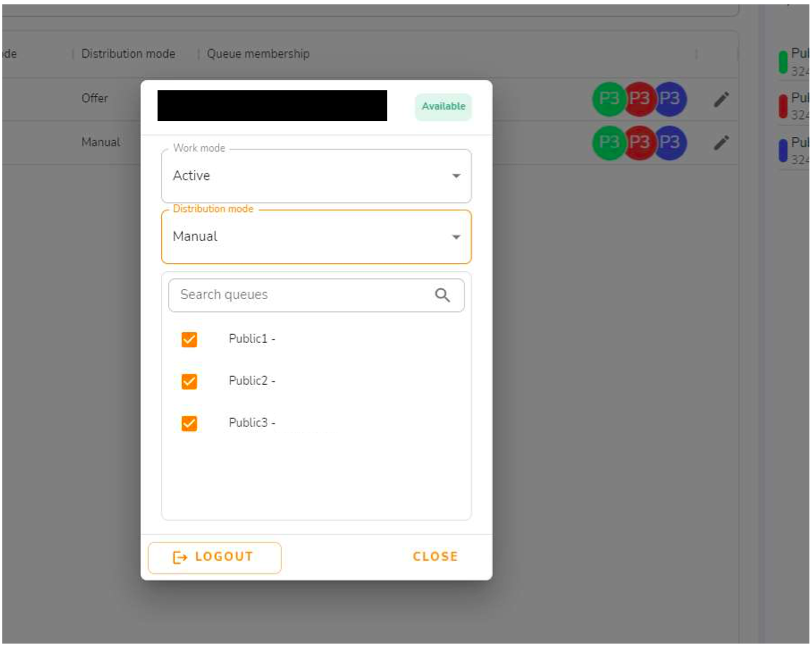This screenshot has width=812, height=647.
Task: Click green P3 badge in Offer row
Action: coord(609,98)
